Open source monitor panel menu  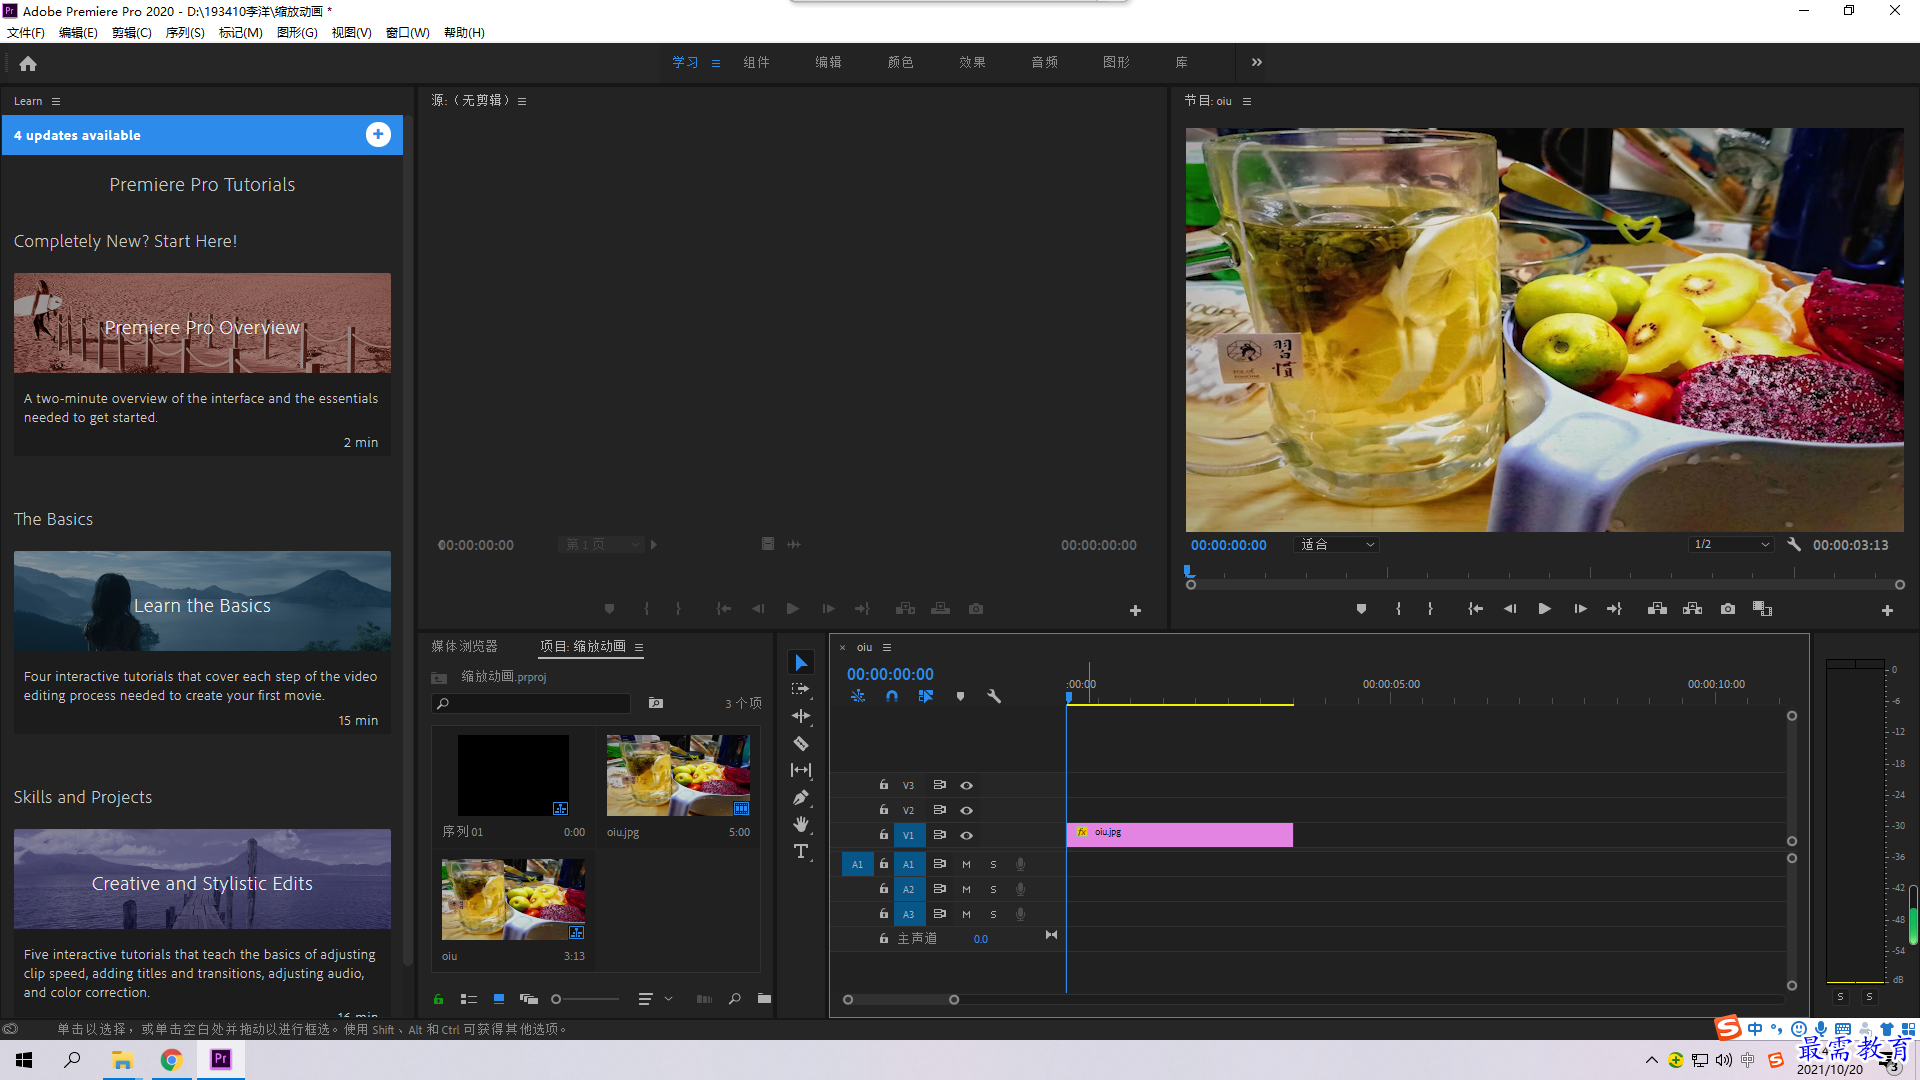(x=522, y=101)
